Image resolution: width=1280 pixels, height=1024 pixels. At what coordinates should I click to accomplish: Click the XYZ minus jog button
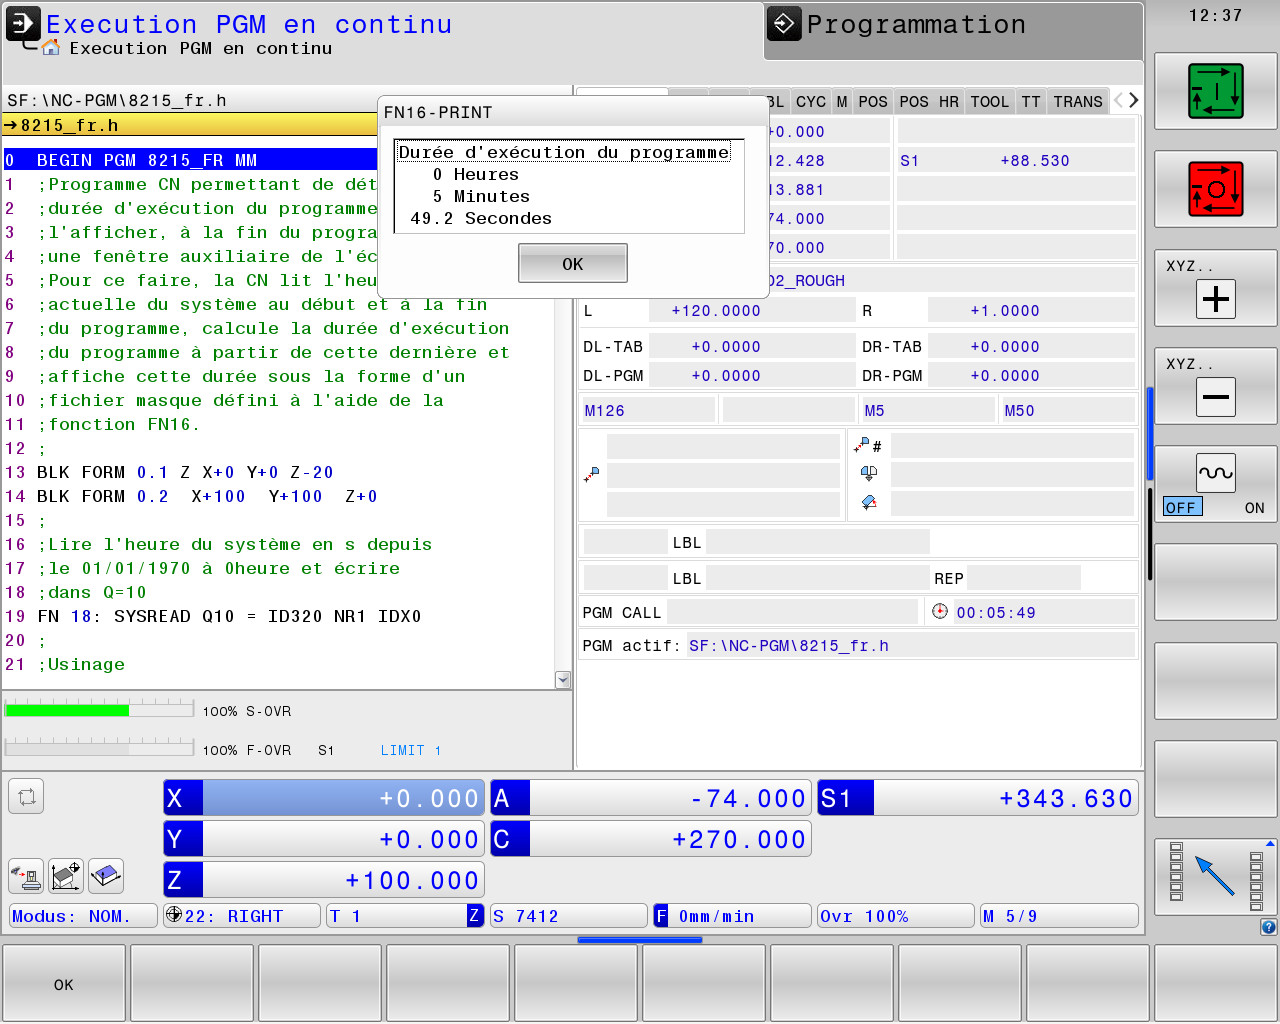(1216, 386)
